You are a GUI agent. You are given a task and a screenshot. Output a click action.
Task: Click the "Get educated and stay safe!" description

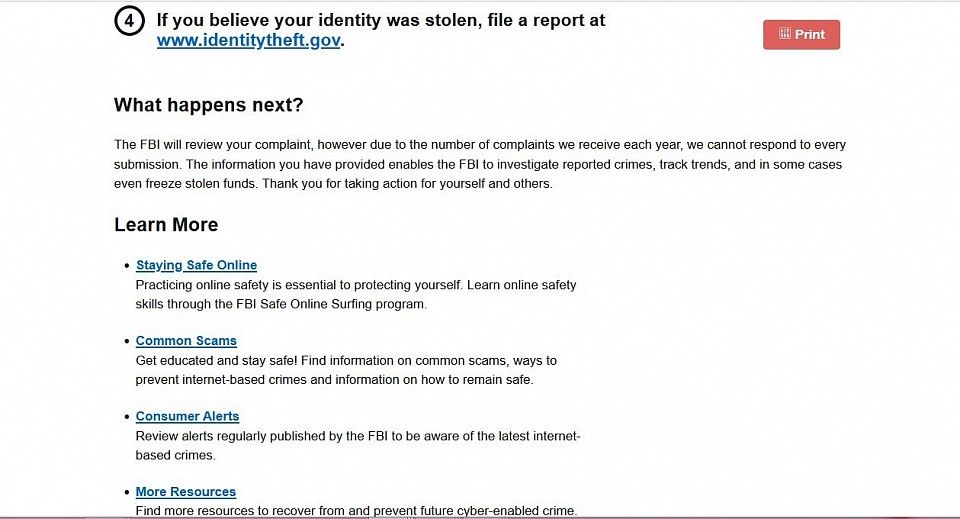click(346, 370)
